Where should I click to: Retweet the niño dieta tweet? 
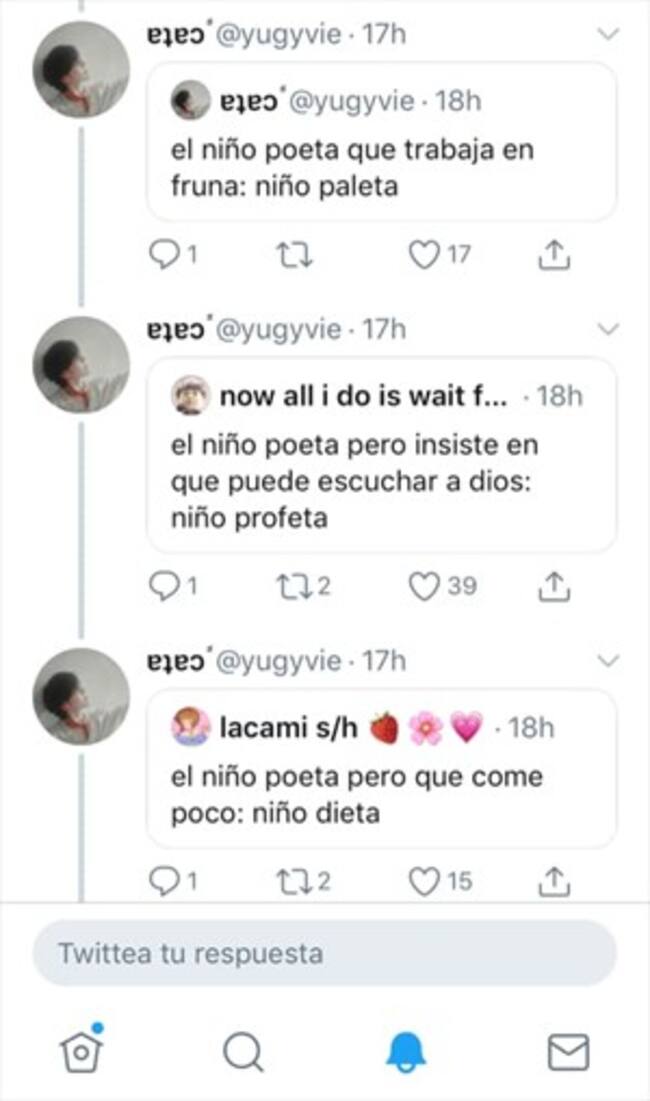pyautogui.click(x=294, y=881)
